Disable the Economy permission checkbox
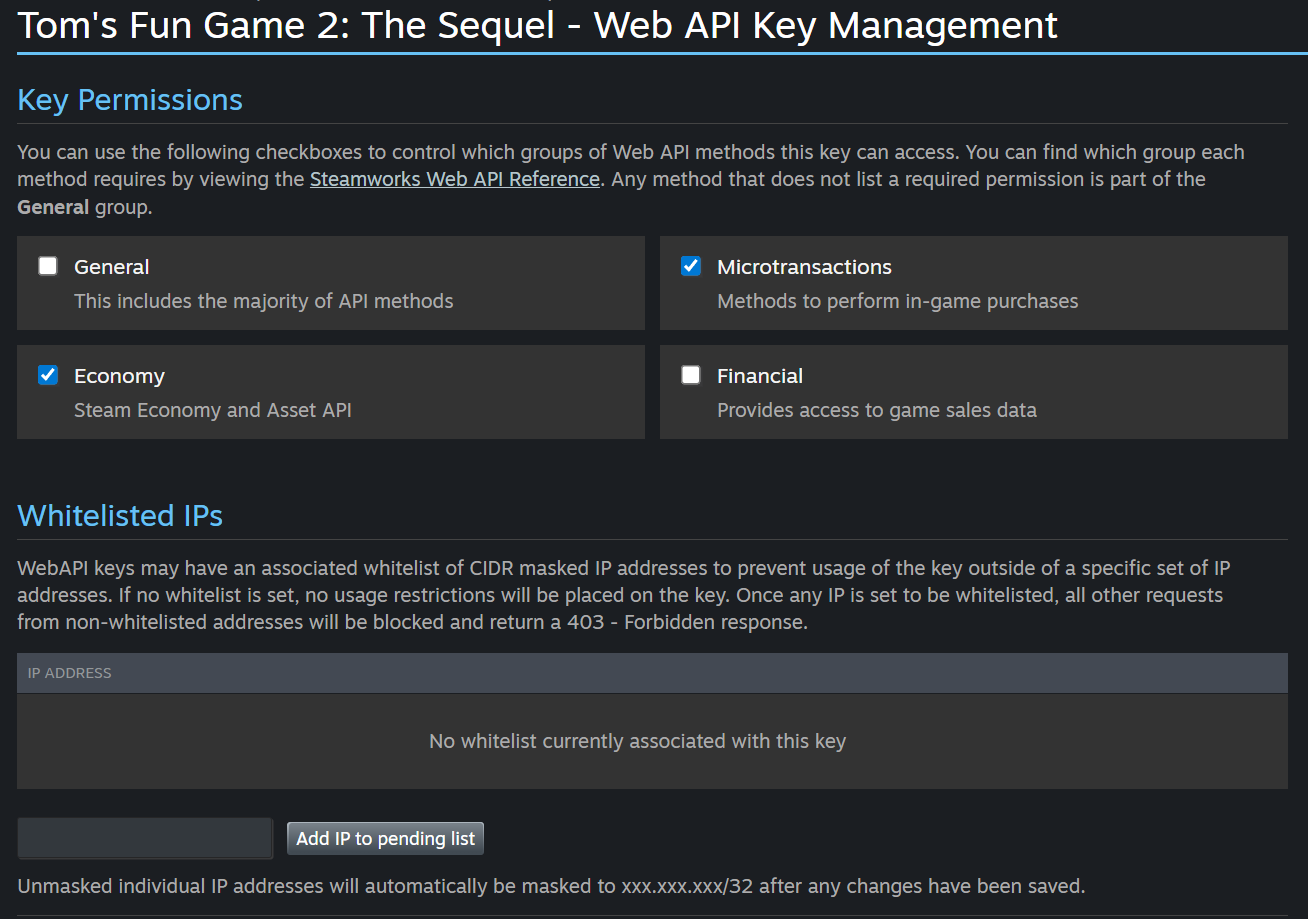This screenshot has height=919, width=1308. (48, 375)
